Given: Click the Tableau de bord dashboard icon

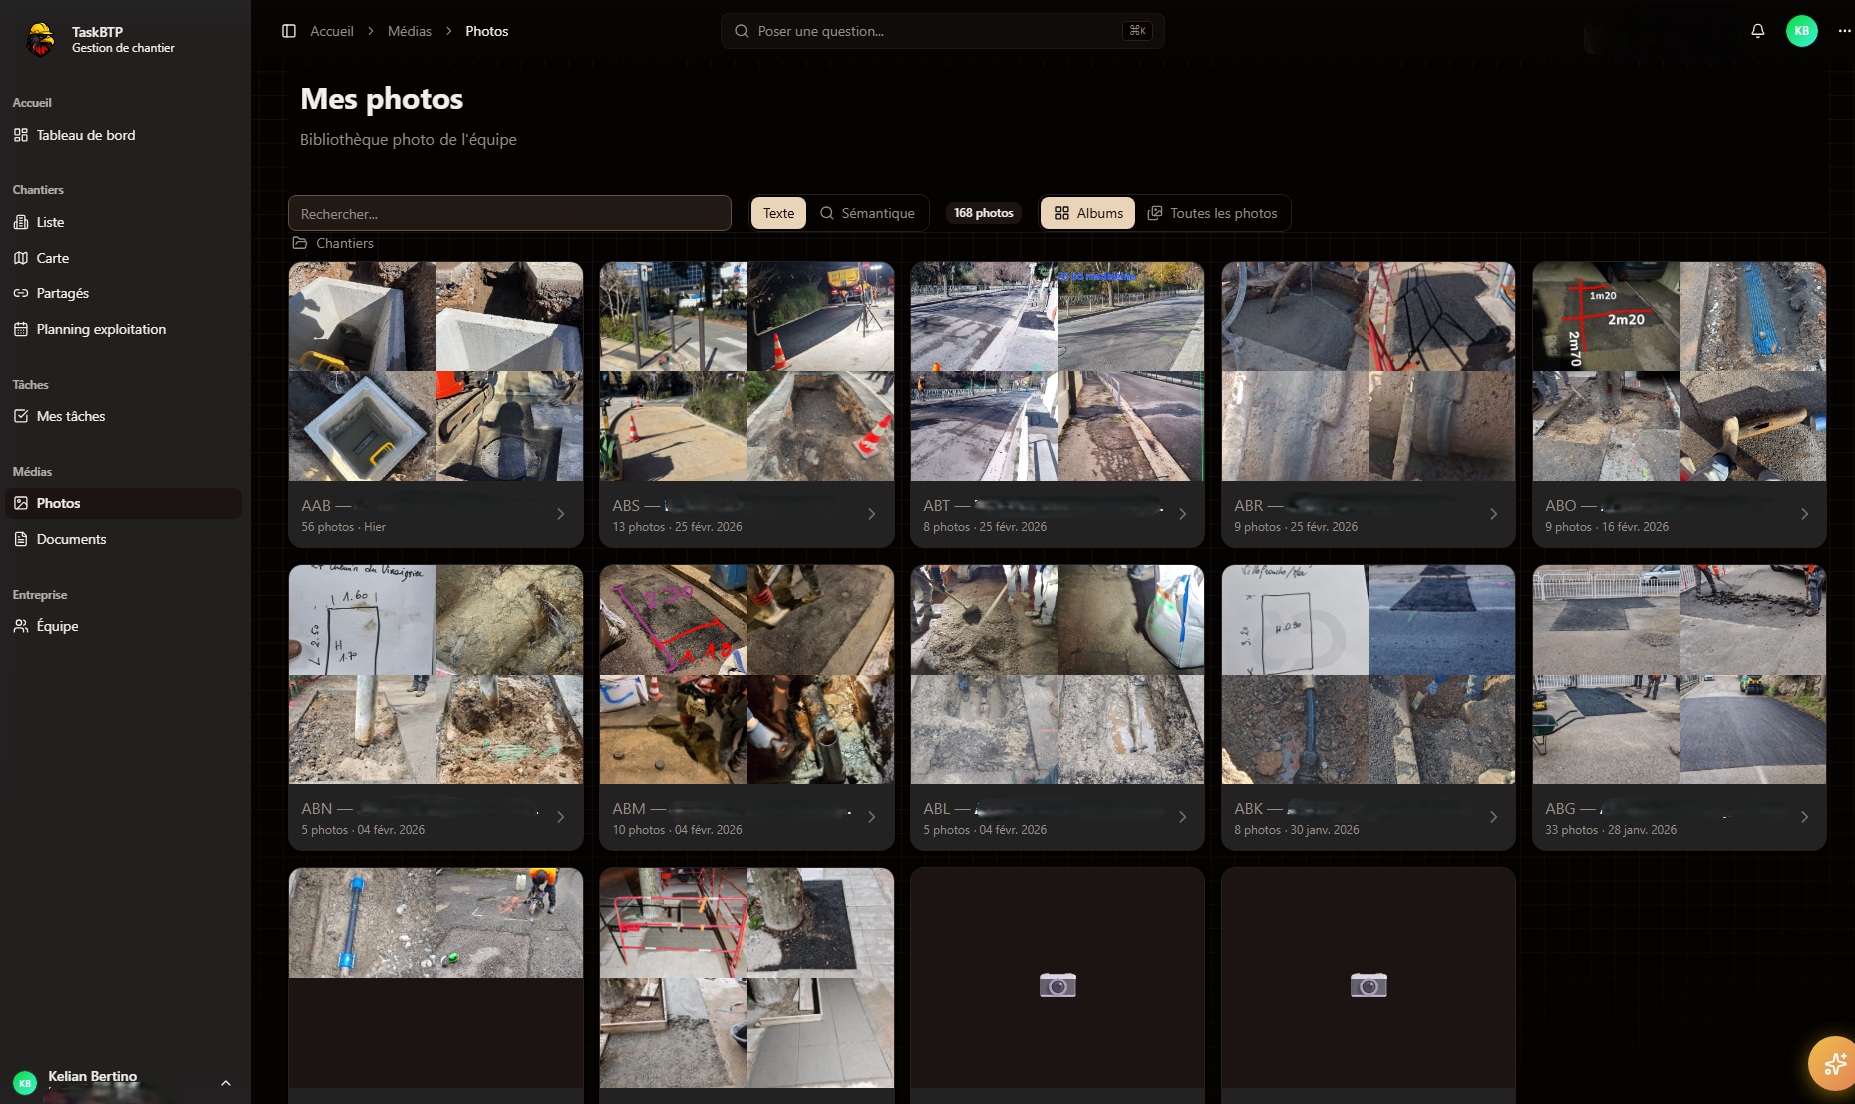Looking at the screenshot, I should point(21,135).
